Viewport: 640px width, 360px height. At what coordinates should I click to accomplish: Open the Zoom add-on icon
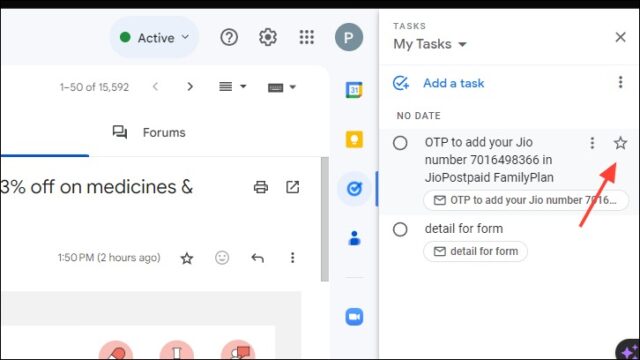click(354, 317)
